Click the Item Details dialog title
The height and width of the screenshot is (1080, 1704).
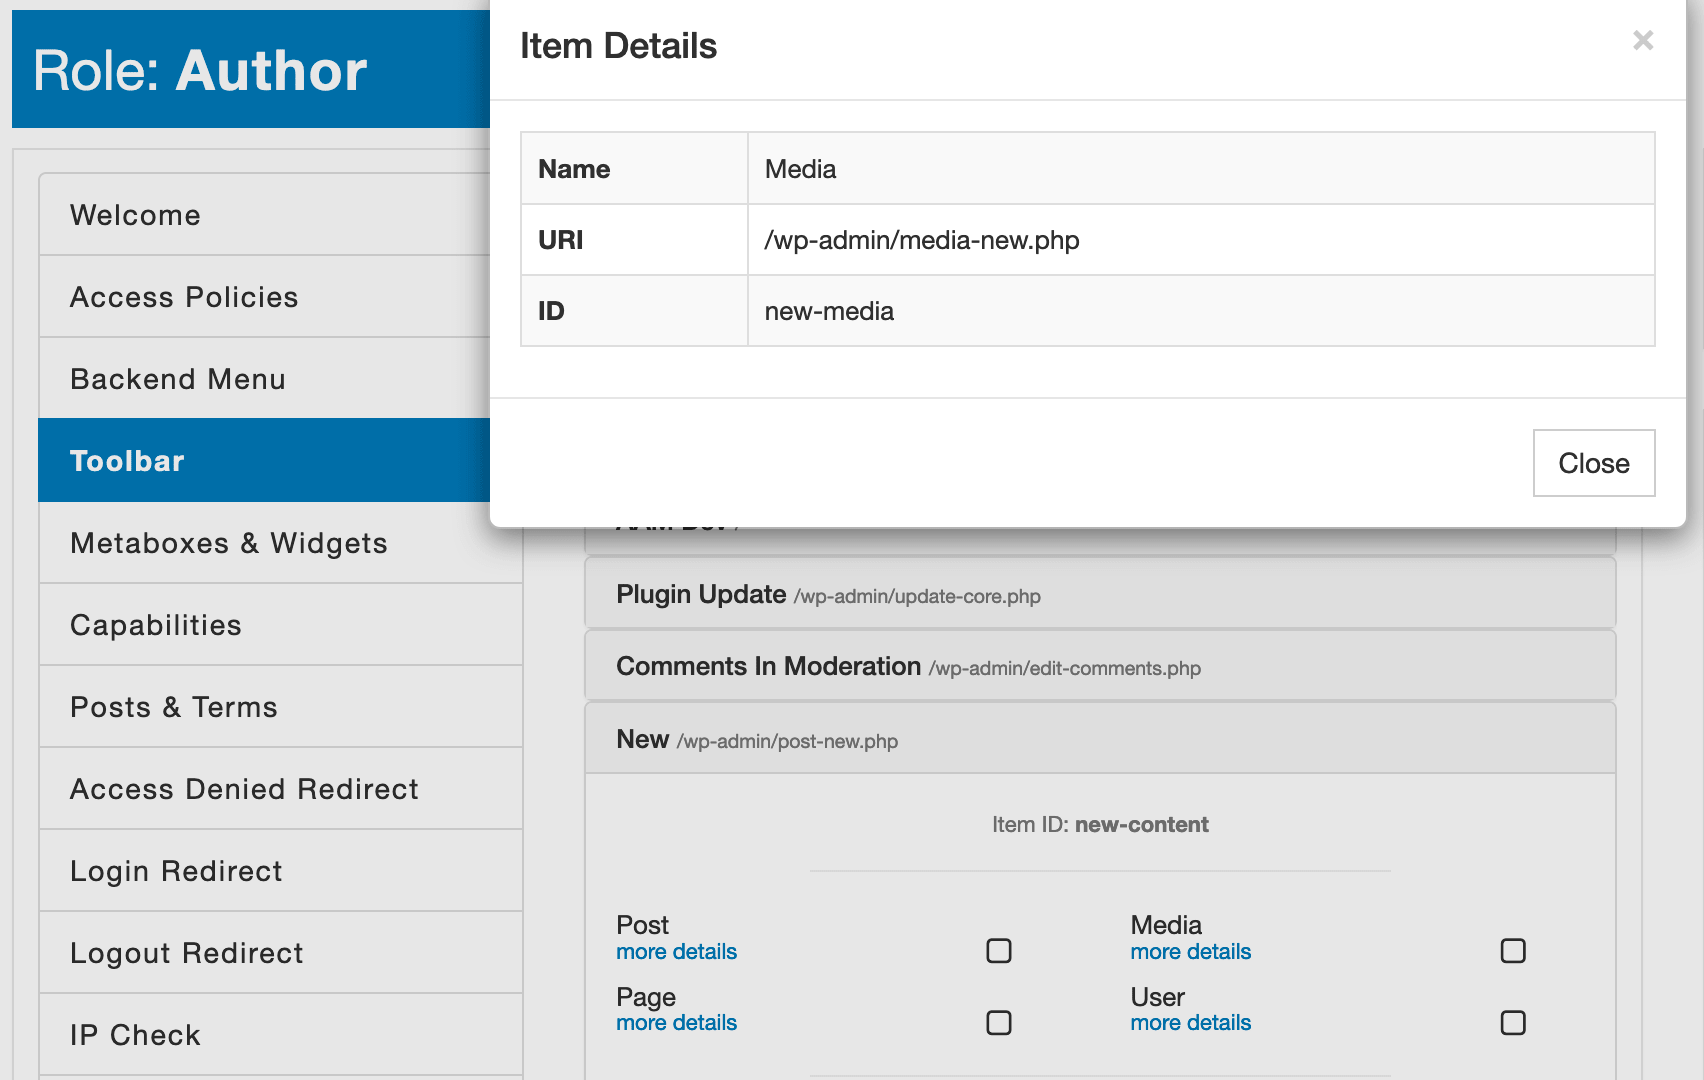pos(618,46)
